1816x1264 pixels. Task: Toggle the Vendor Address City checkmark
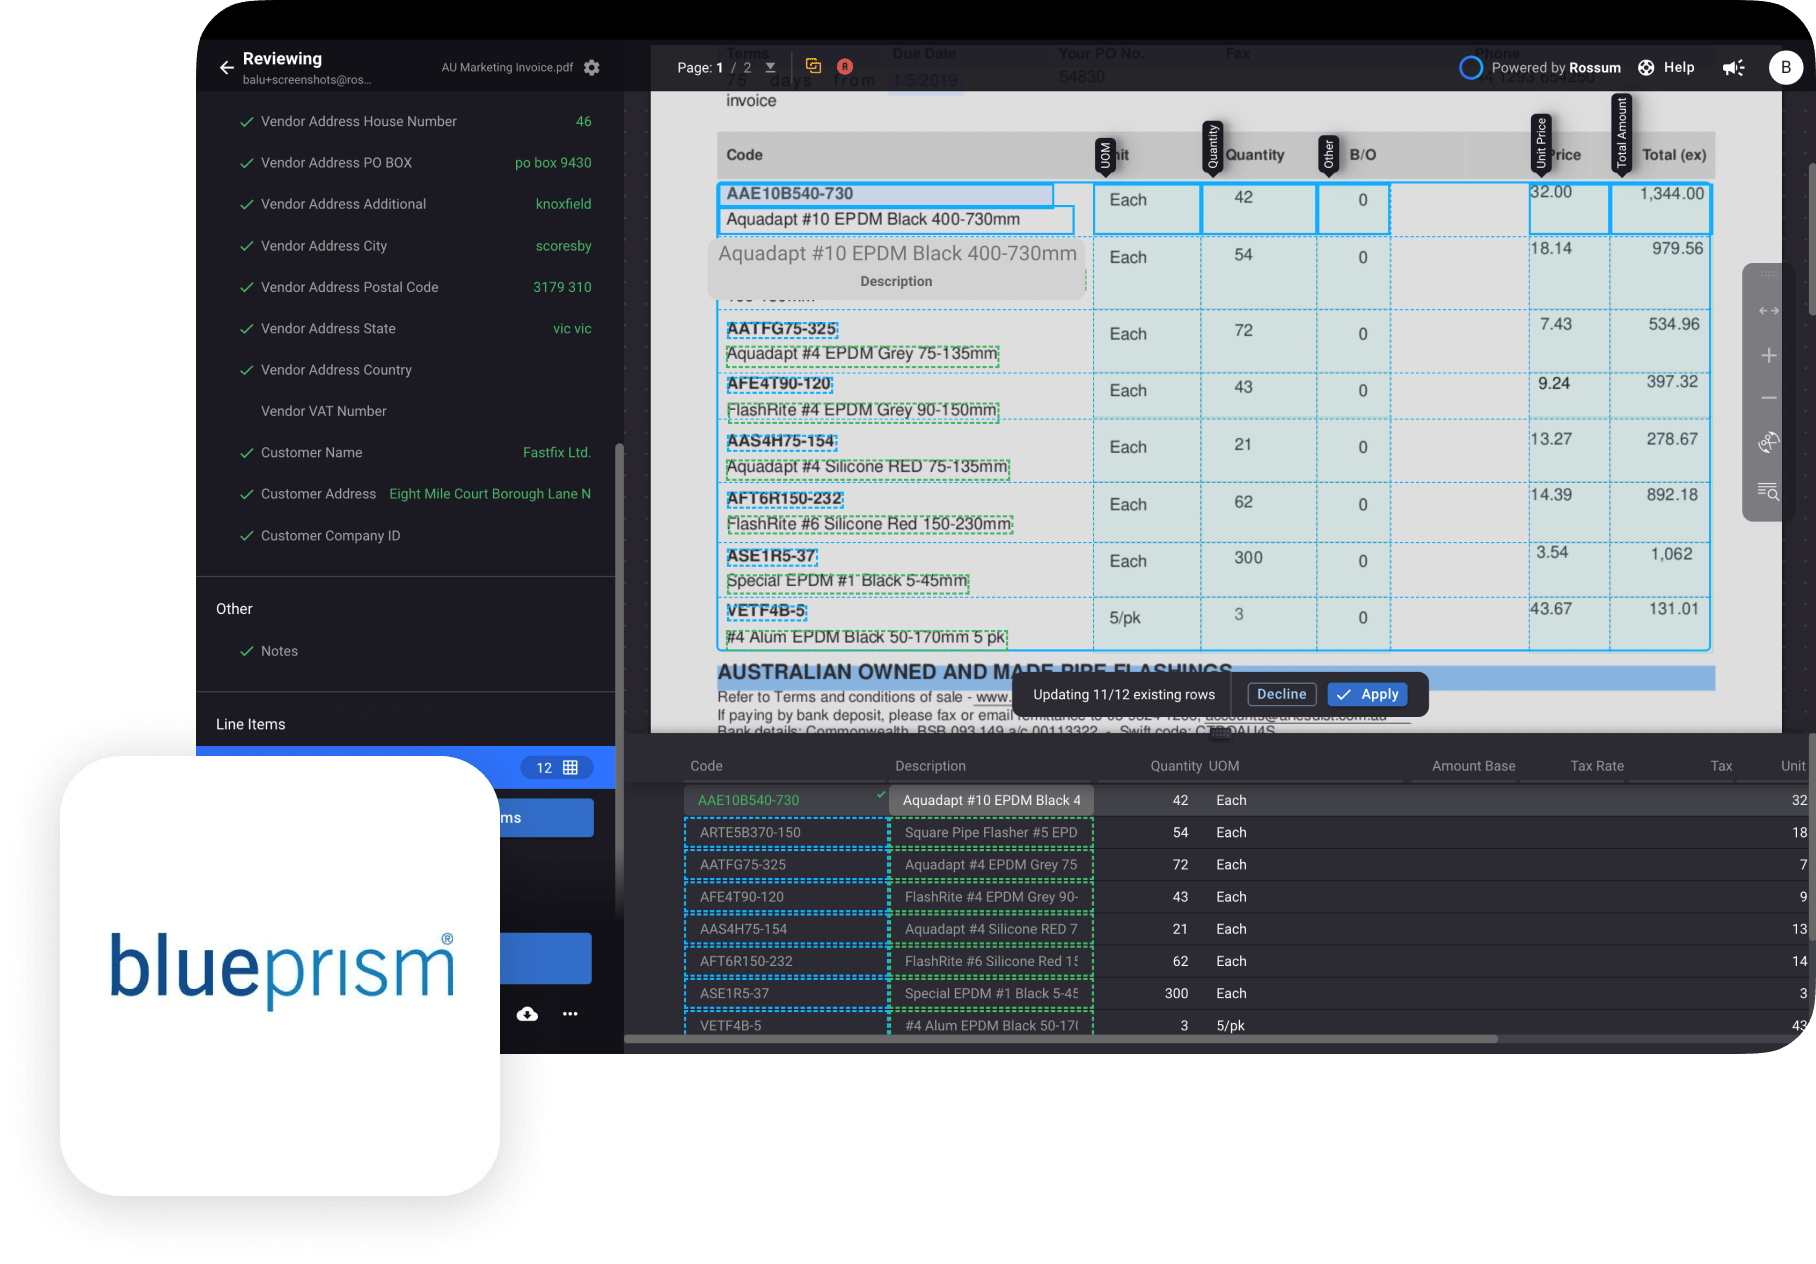click(246, 246)
